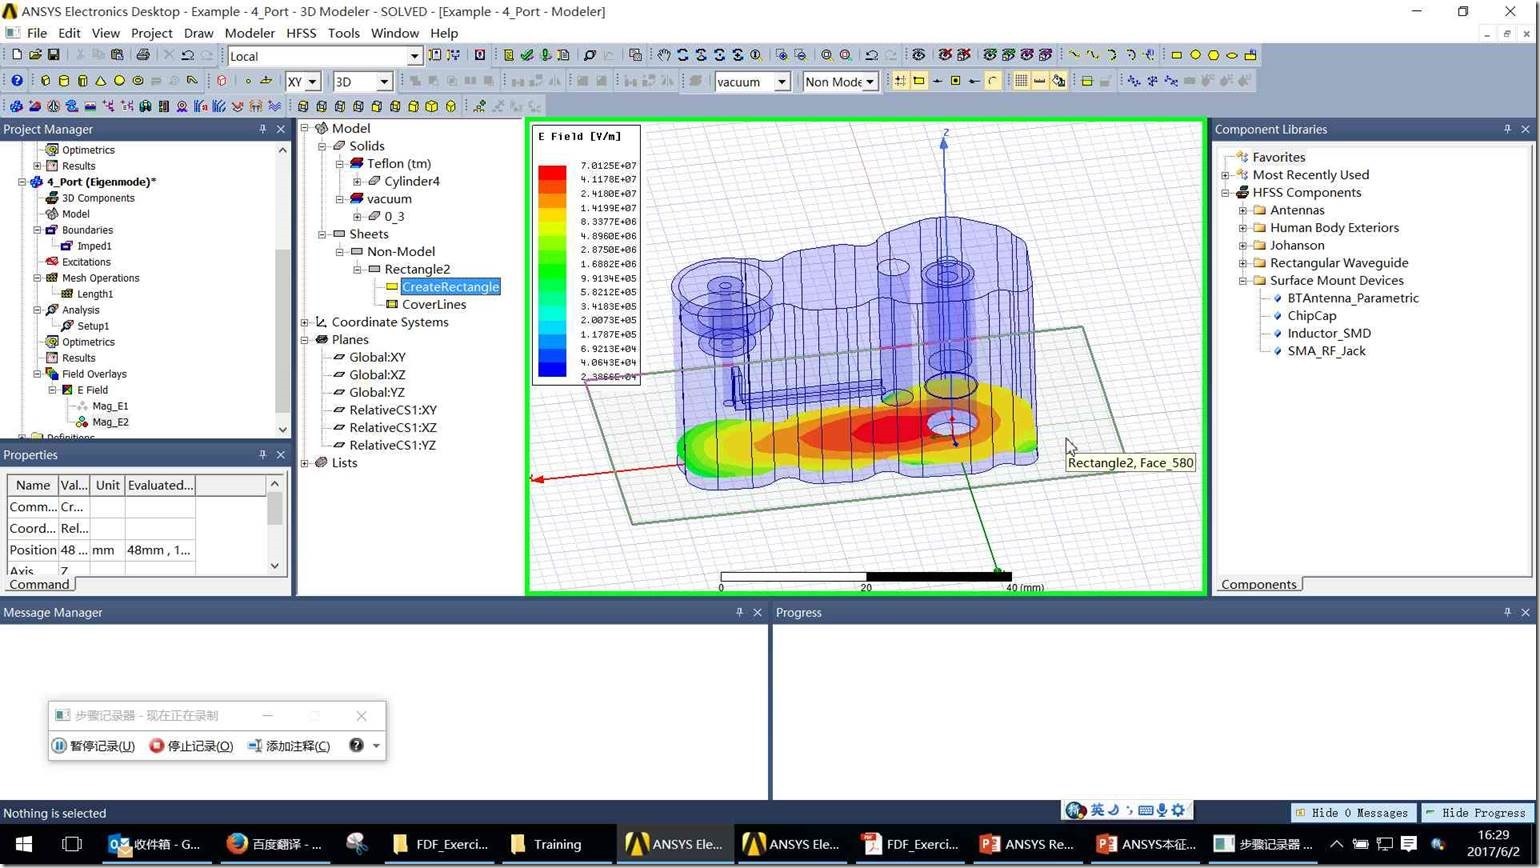Select Mag_E2 in the Field Overlays tree
The height and width of the screenshot is (868, 1540).
point(110,422)
